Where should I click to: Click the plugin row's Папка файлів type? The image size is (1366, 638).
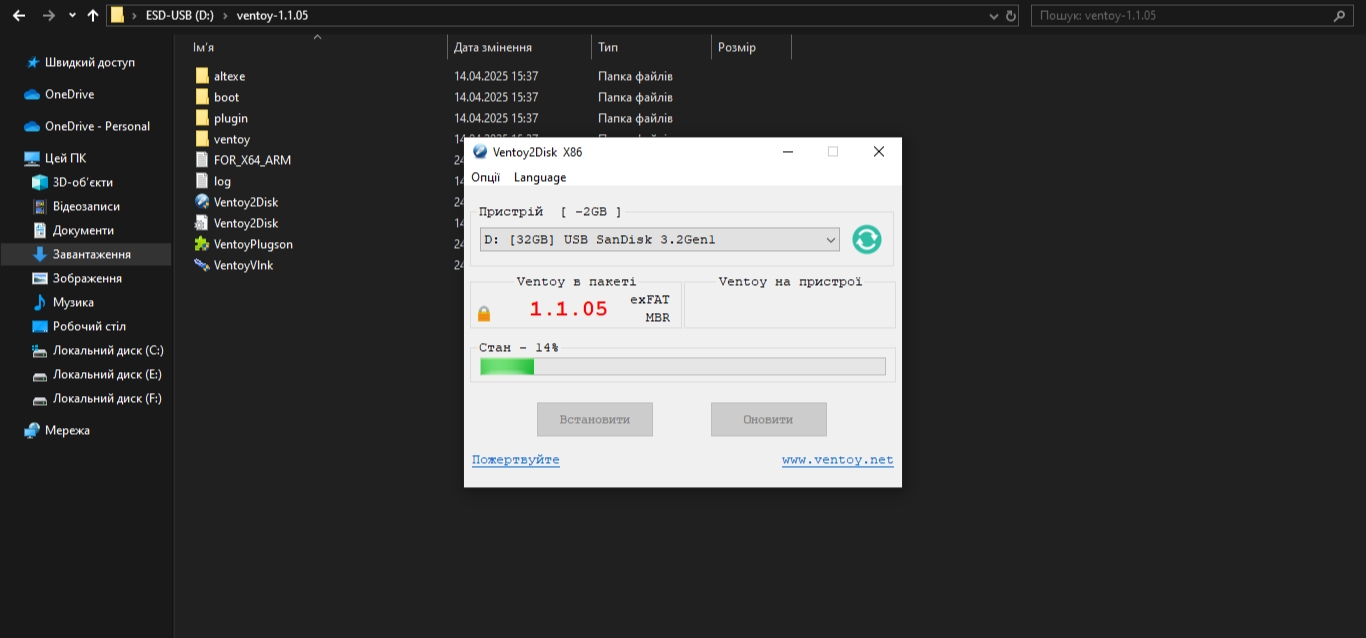(x=635, y=118)
